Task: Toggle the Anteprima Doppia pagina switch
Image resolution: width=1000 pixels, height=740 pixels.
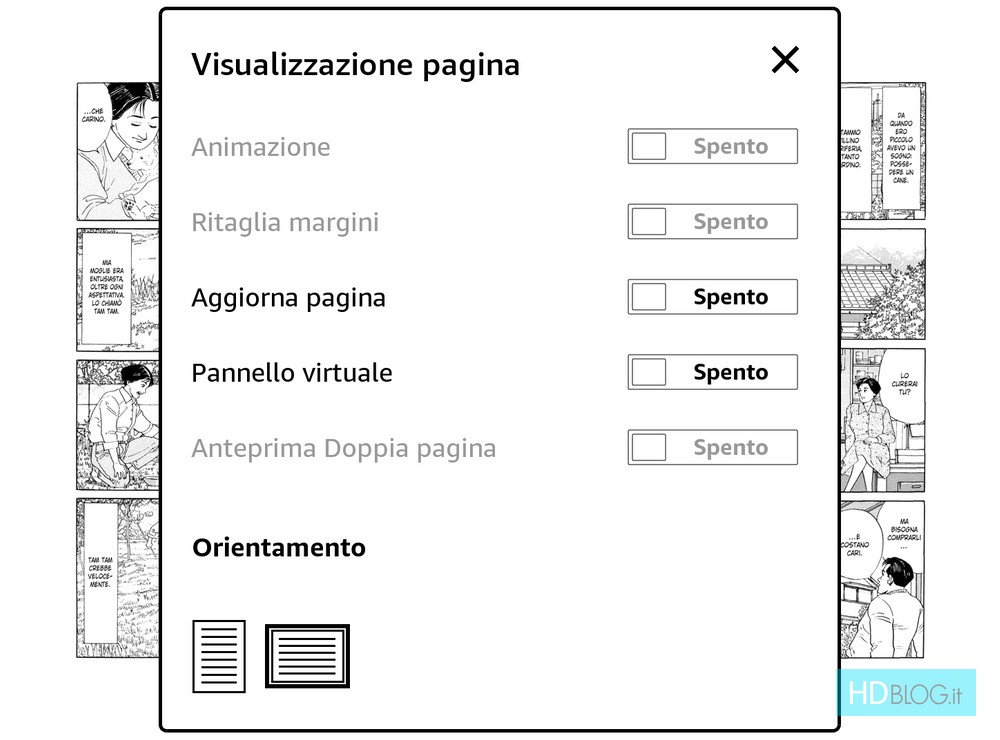Action: (x=712, y=447)
